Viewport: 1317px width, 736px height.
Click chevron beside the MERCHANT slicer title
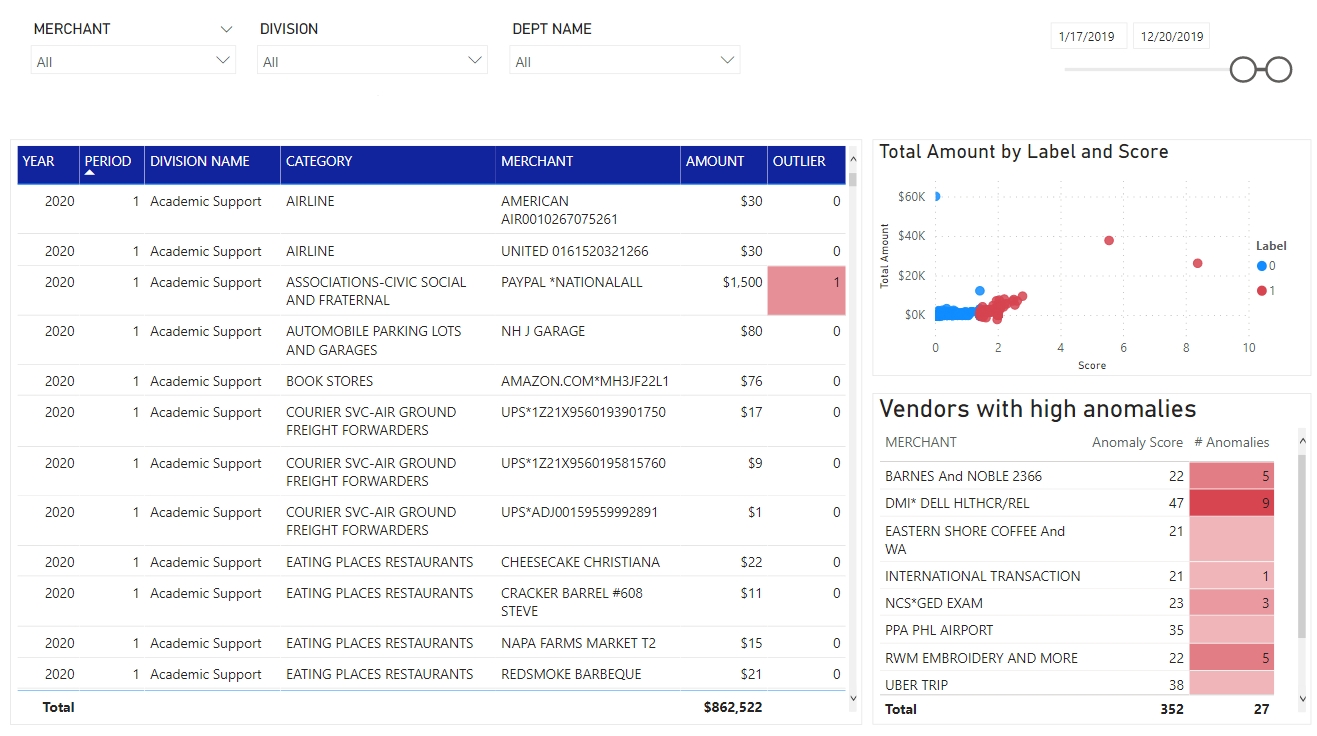(226, 30)
